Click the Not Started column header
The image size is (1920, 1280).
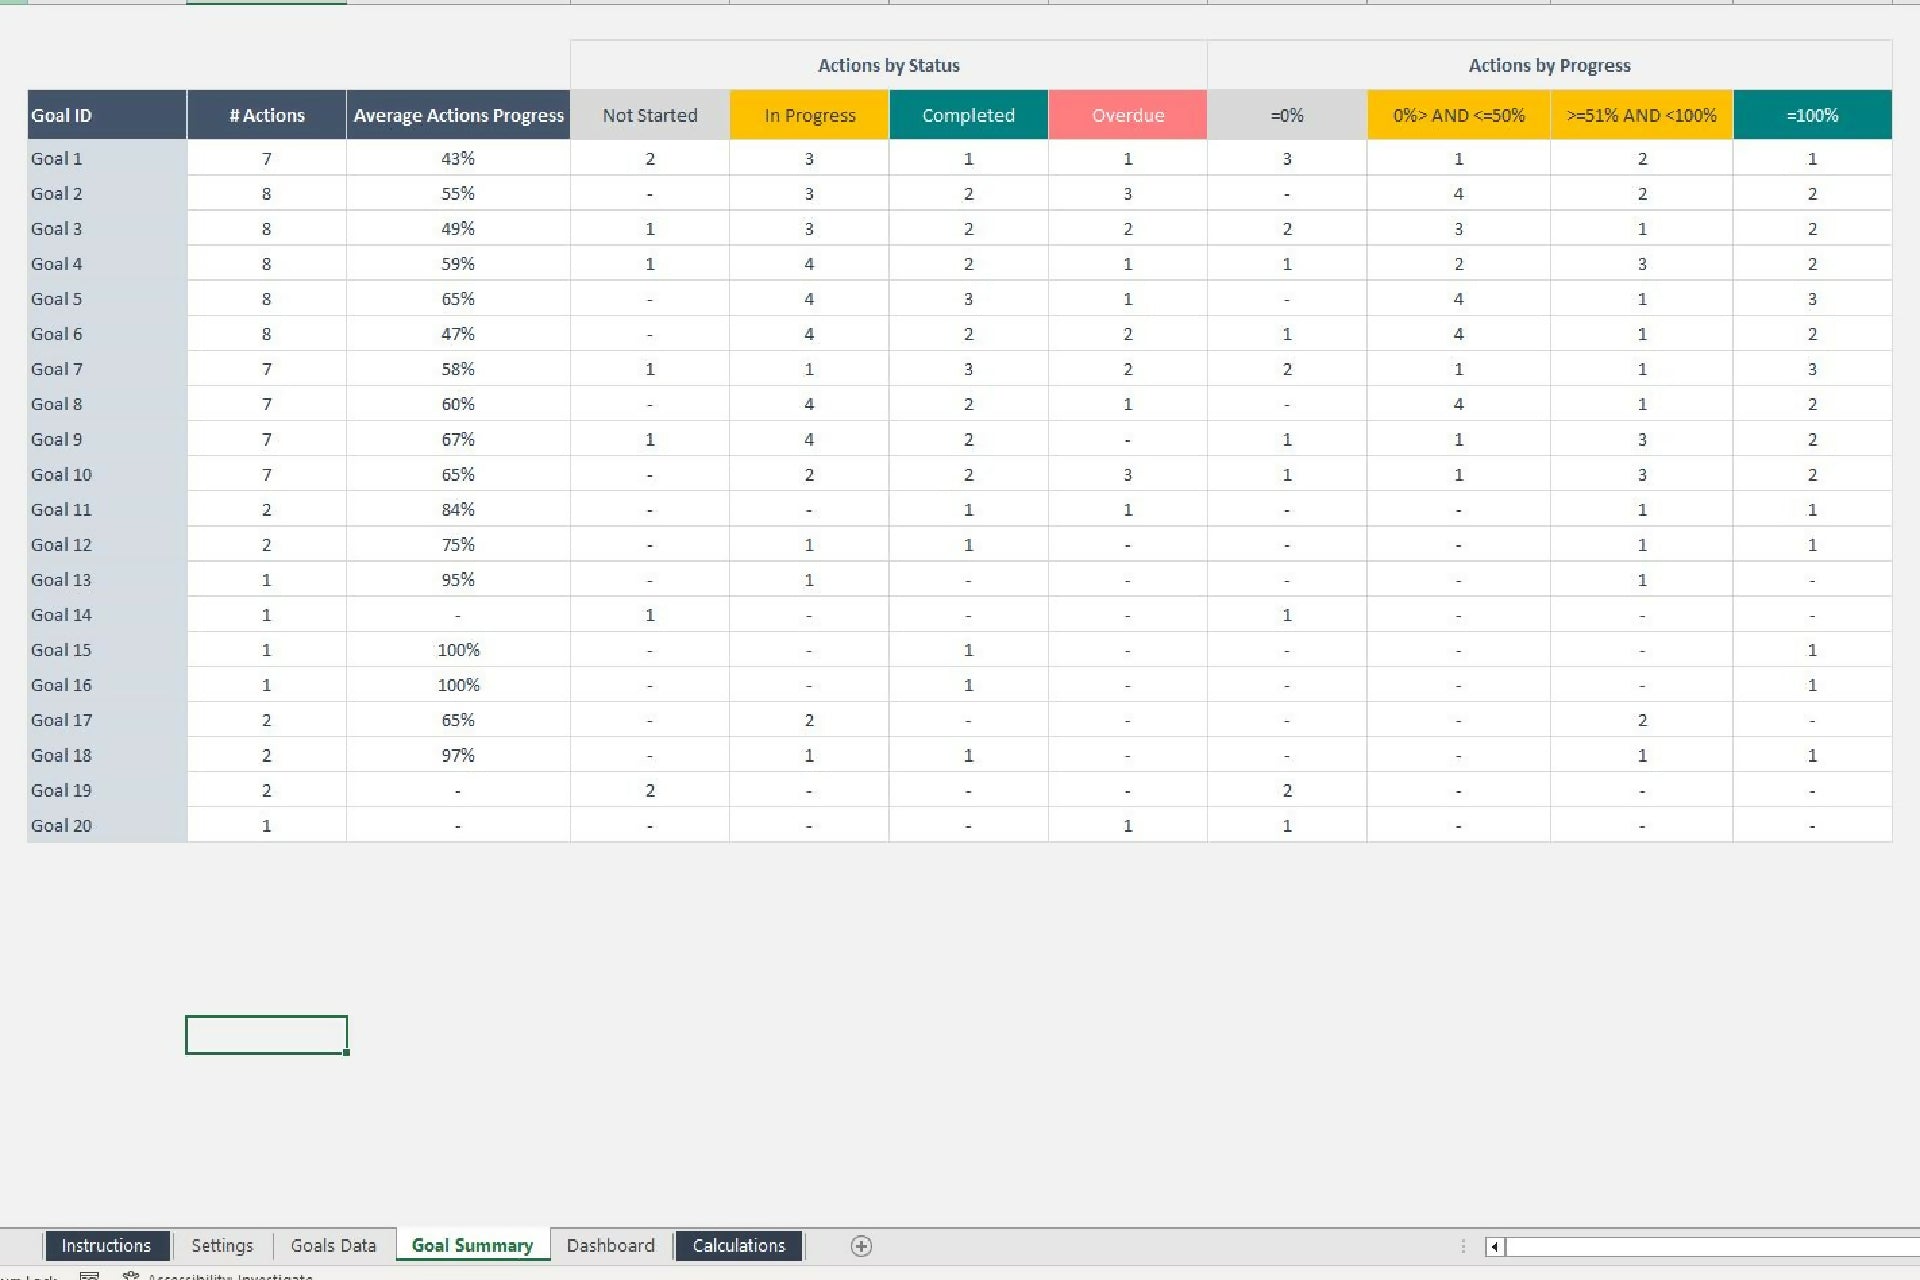click(650, 114)
